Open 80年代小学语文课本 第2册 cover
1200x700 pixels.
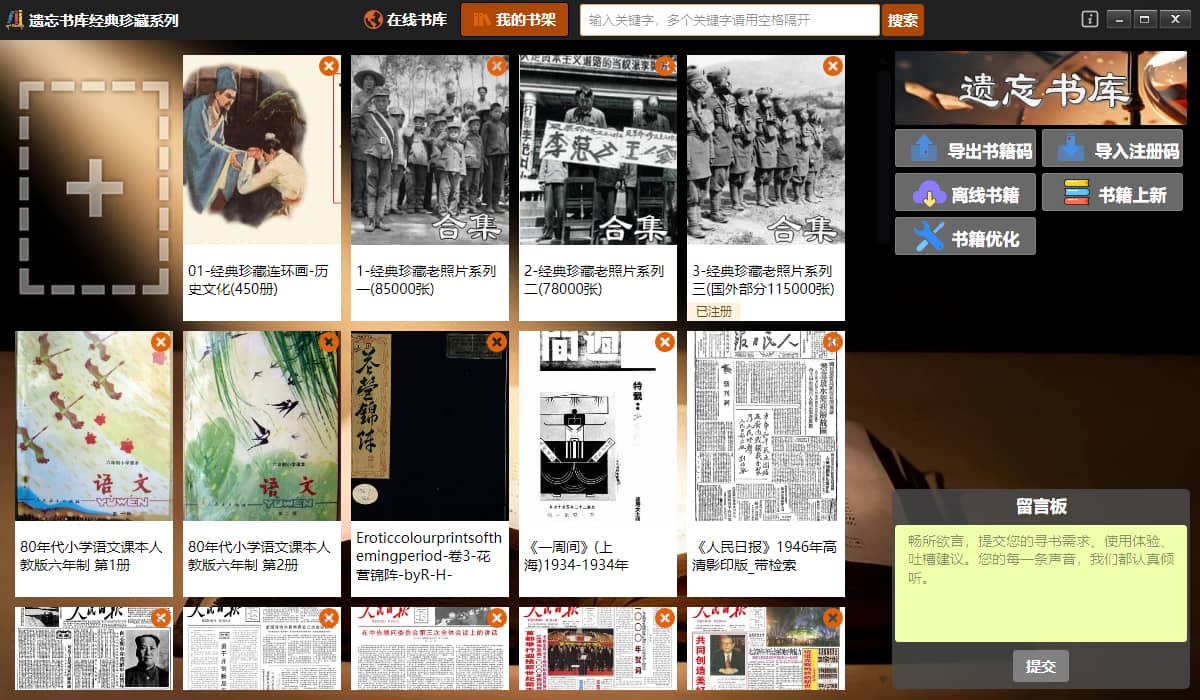(262, 425)
